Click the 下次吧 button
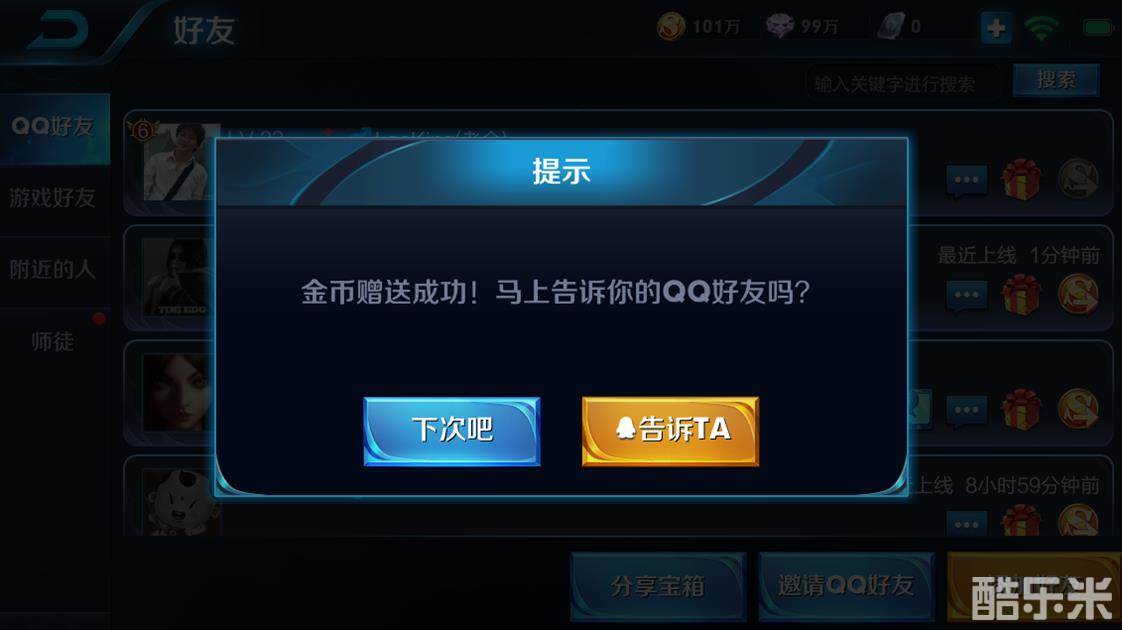The image size is (1122, 630). point(452,431)
